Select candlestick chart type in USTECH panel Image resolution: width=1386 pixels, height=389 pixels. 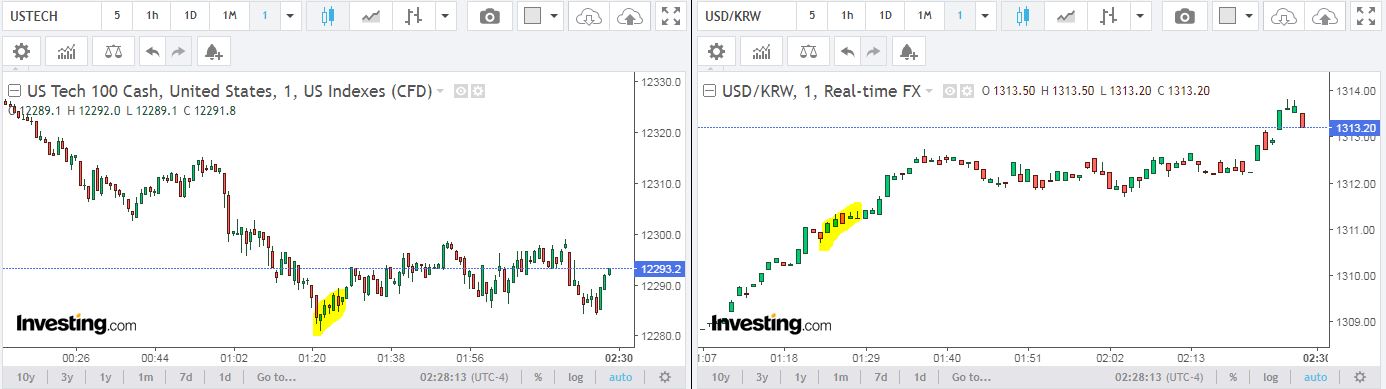pos(327,16)
